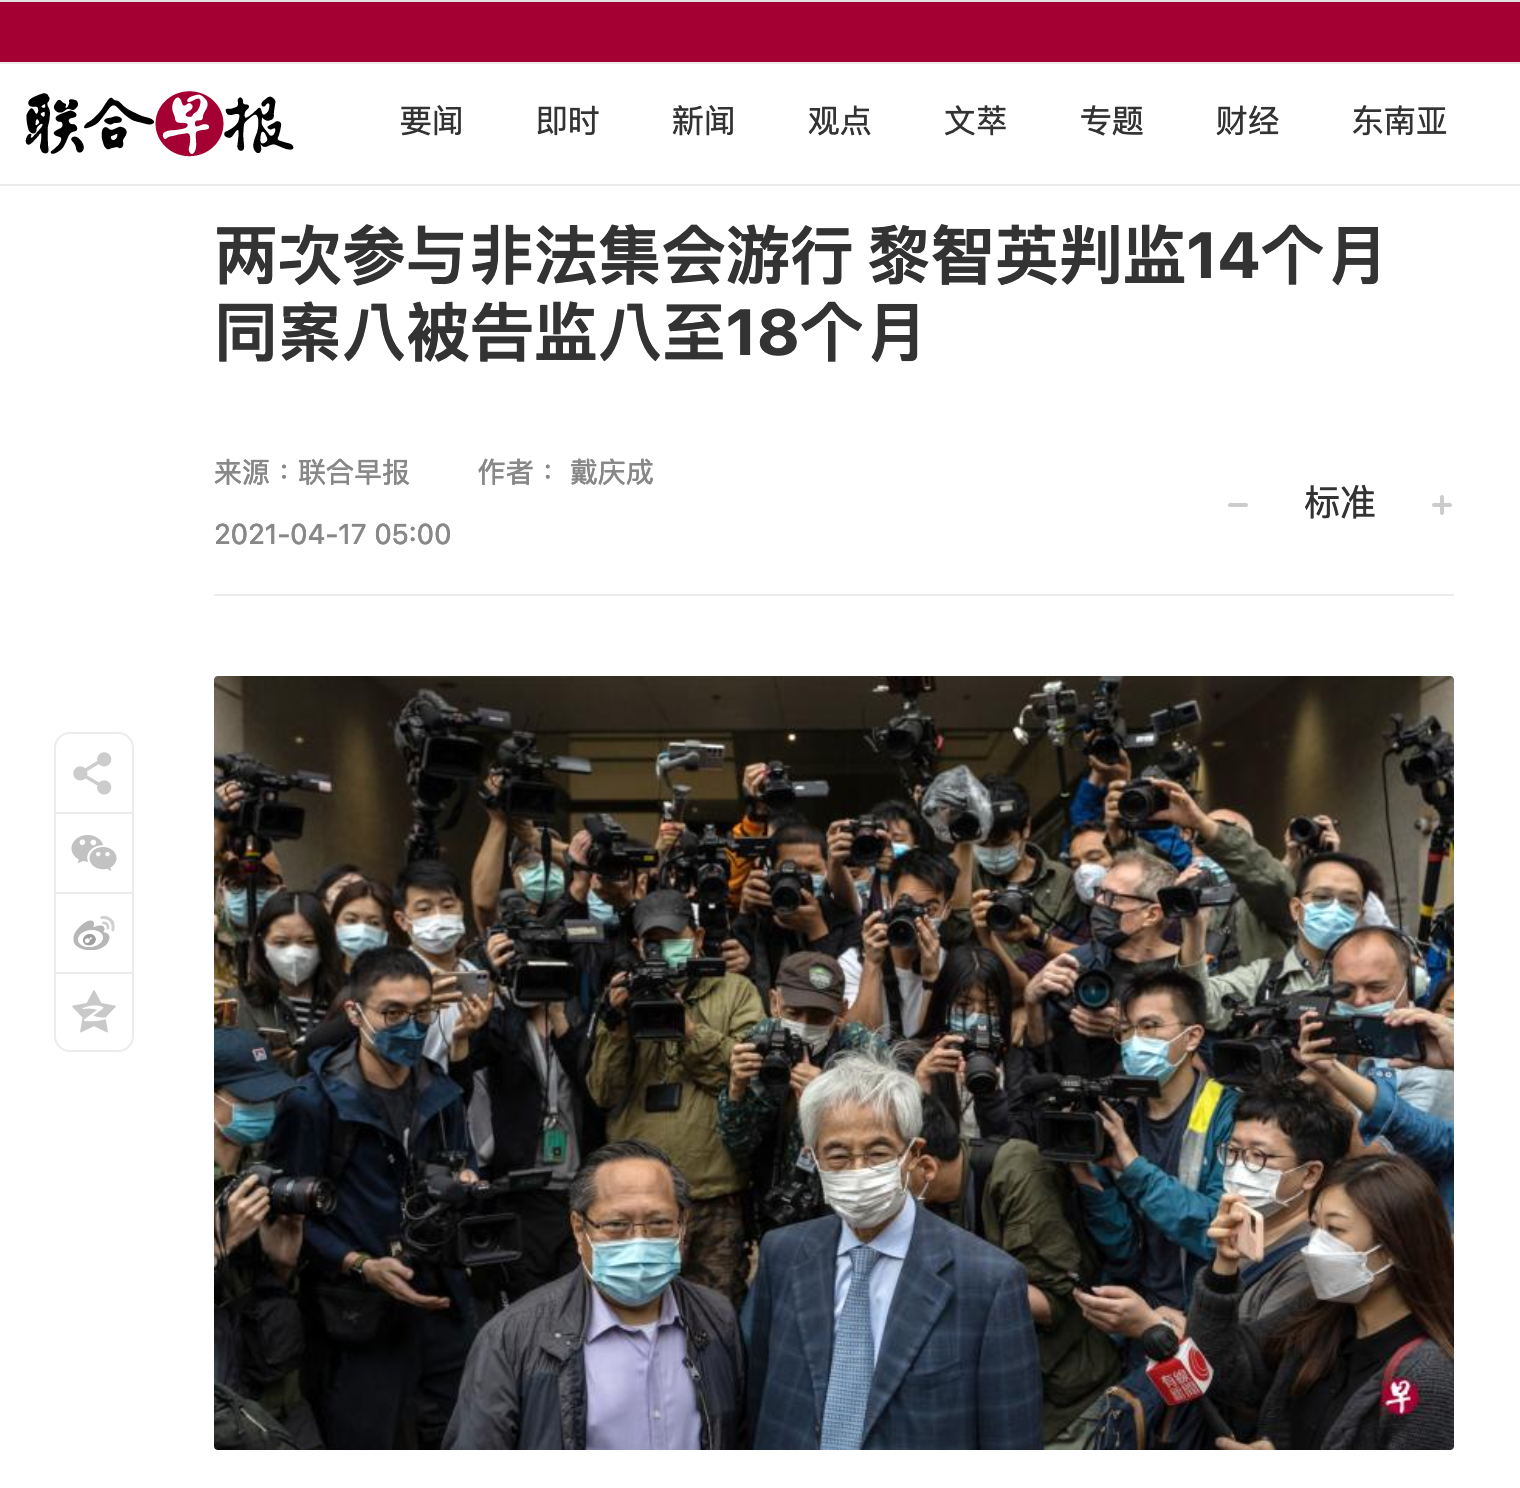
Task: Open the generic share icon
Action: [x=93, y=773]
